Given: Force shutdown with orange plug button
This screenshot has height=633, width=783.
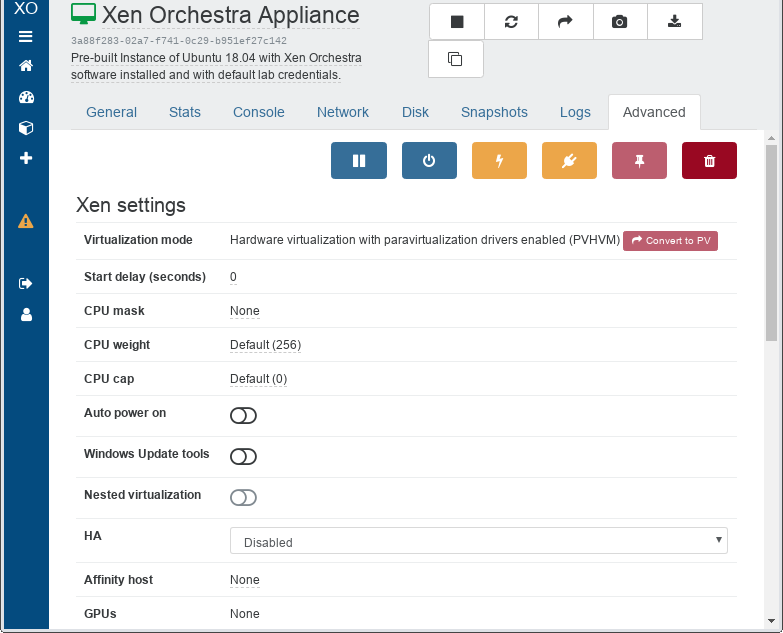Looking at the screenshot, I should 569,160.
